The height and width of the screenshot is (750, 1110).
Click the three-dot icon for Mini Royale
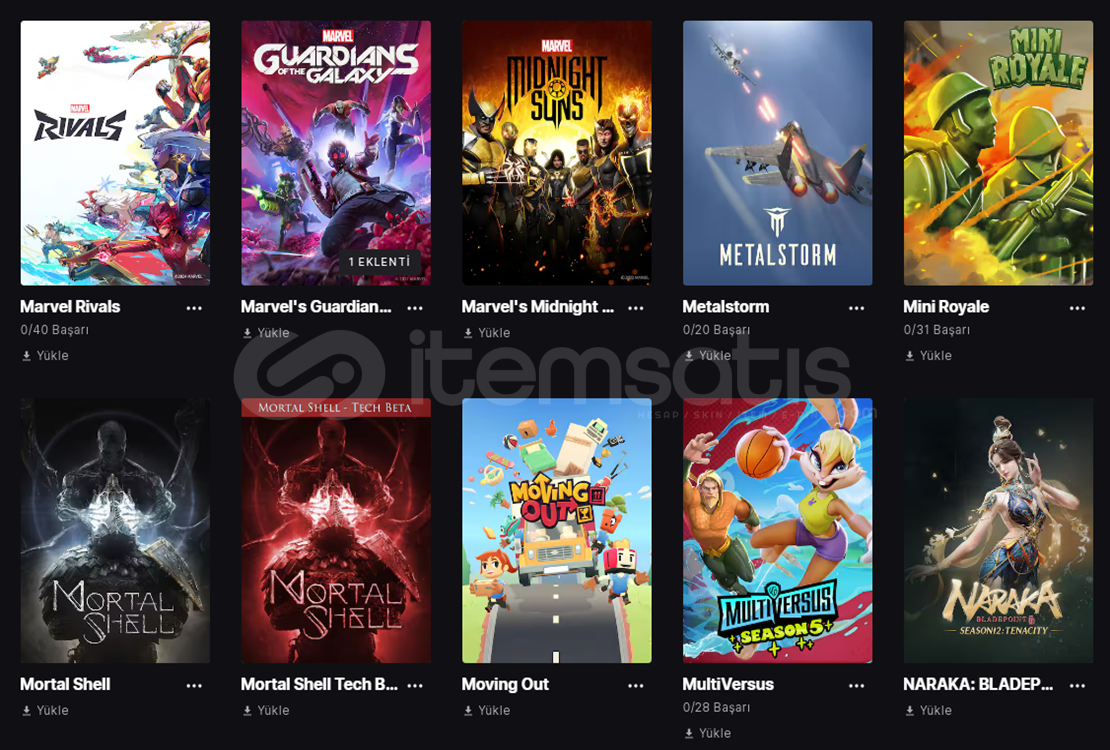[1077, 308]
